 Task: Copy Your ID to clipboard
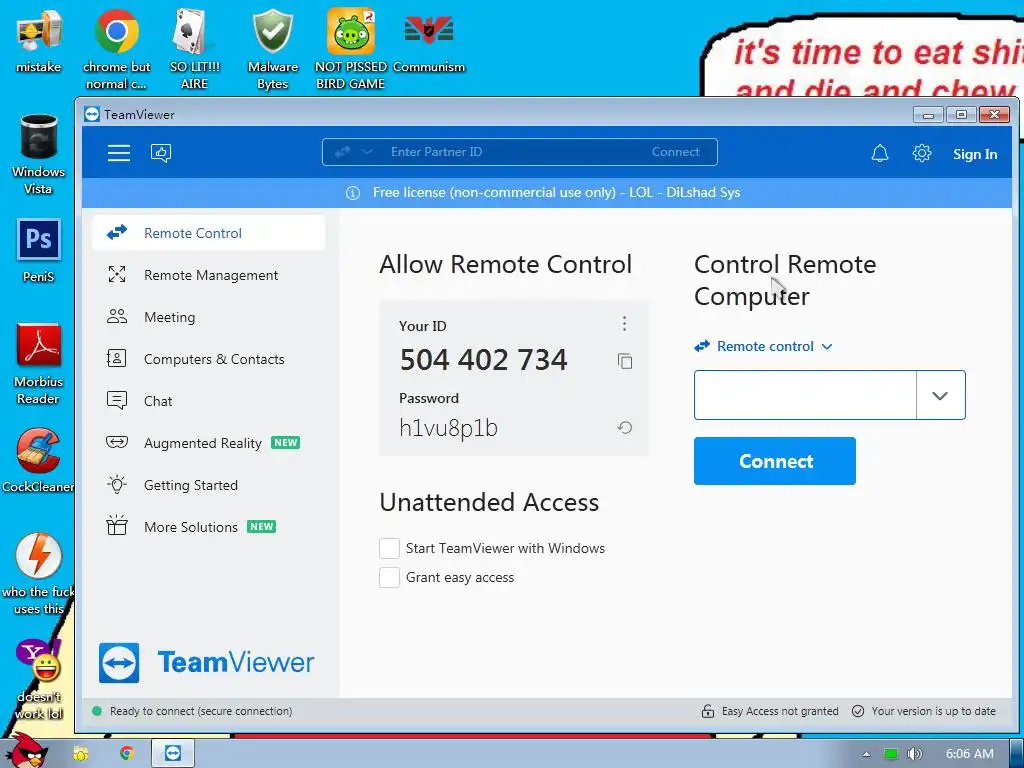click(624, 361)
